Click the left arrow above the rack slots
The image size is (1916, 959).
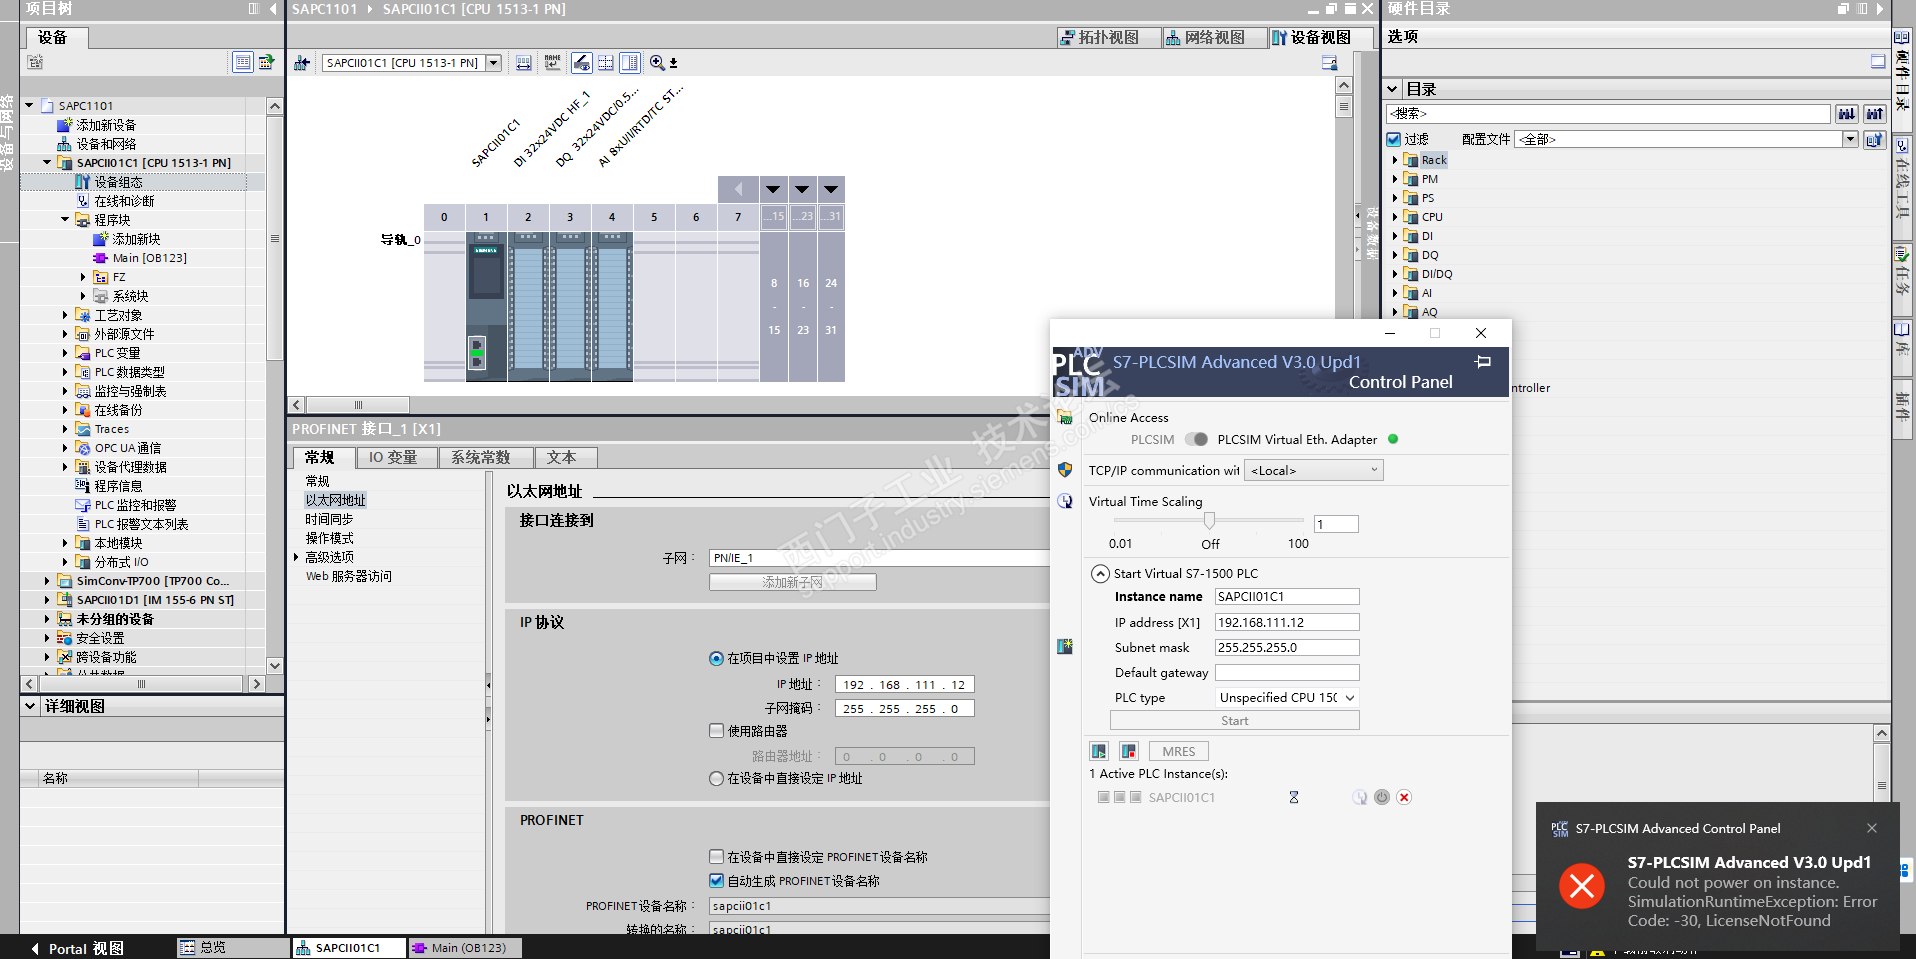(738, 189)
